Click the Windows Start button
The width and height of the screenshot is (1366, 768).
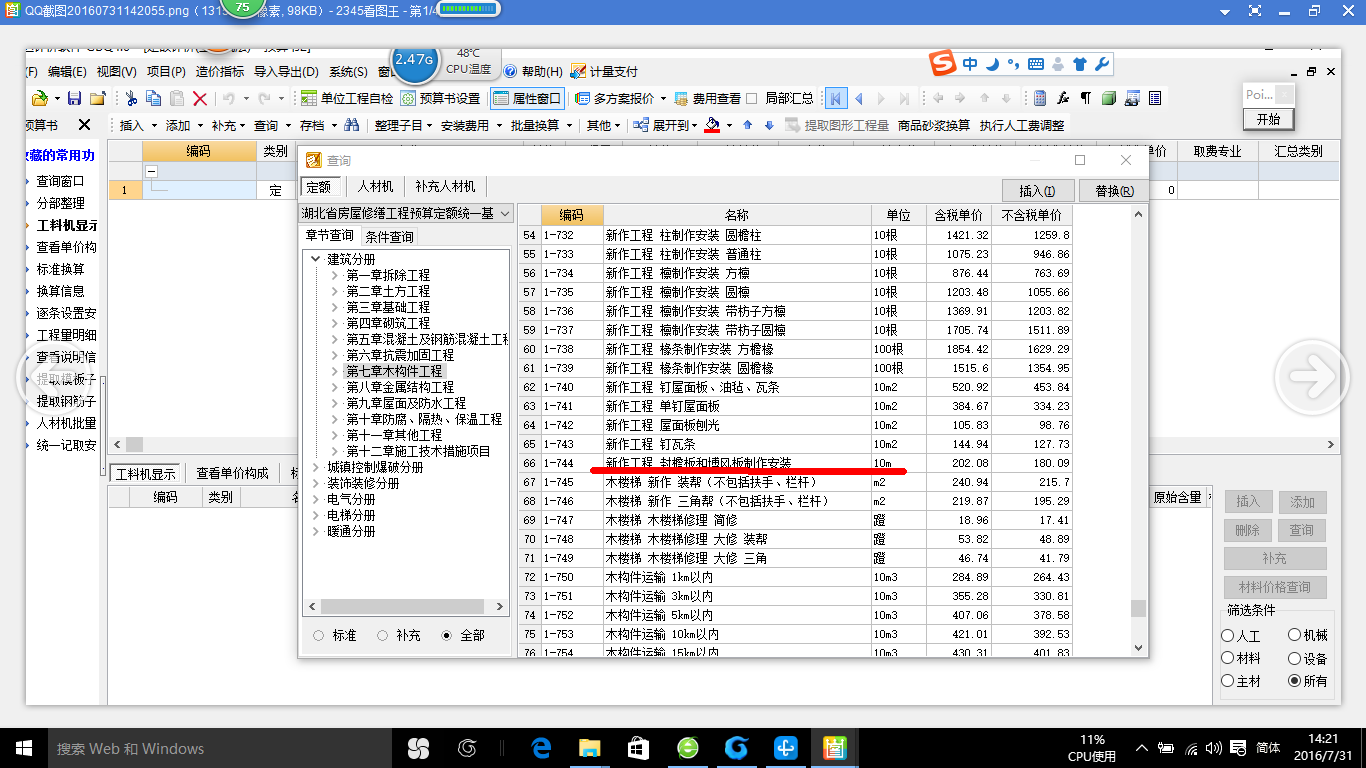[x=22, y=748]
